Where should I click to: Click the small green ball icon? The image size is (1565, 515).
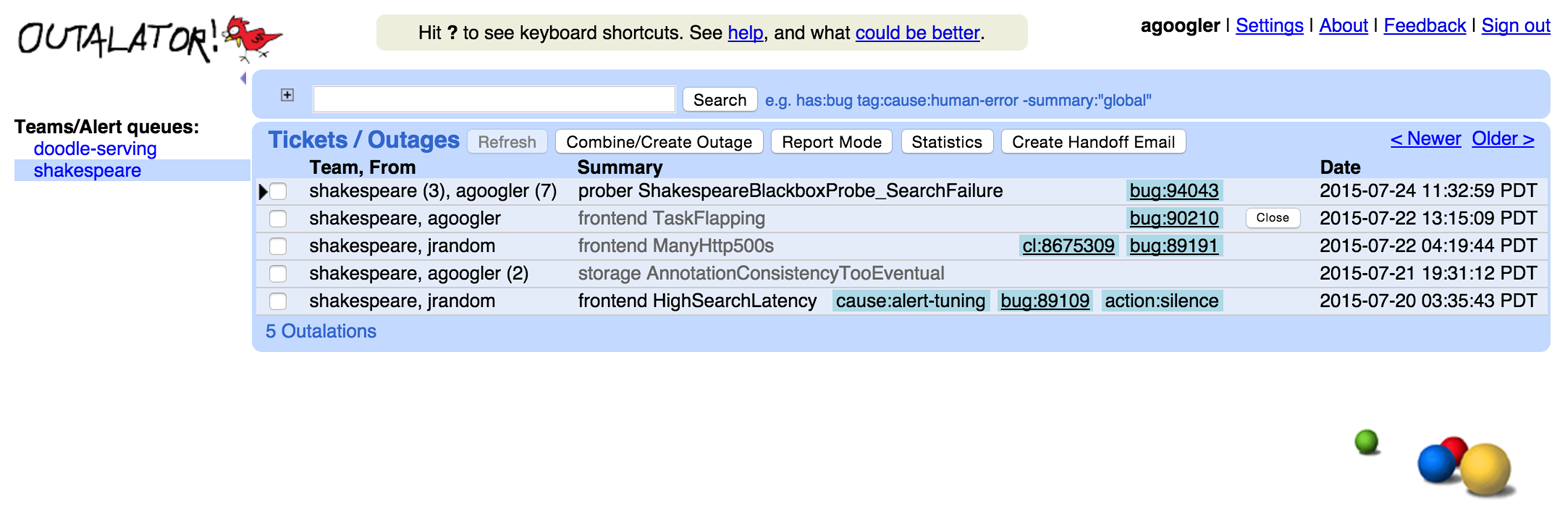pyautogui.click(x=1366, y=441)
